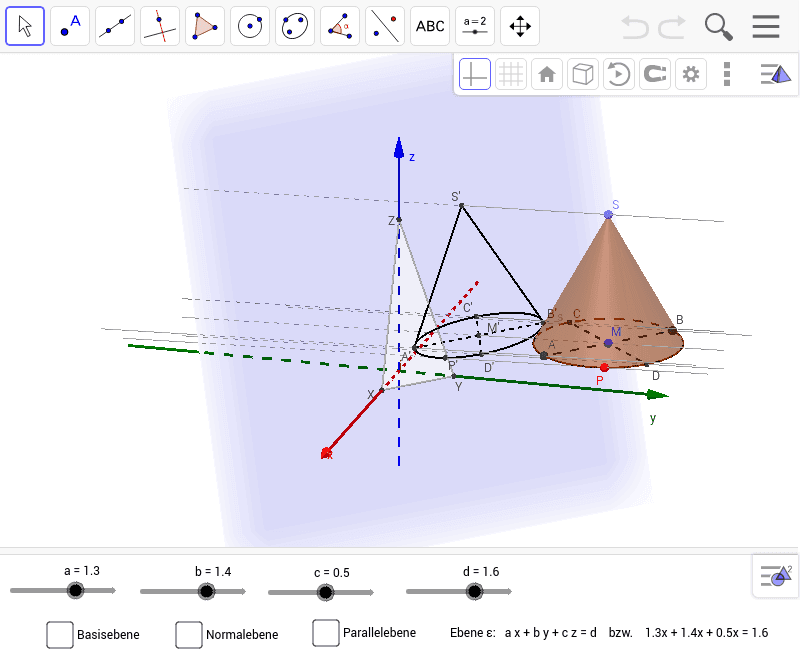Select the Move arrow tool

tap(25, 26)
